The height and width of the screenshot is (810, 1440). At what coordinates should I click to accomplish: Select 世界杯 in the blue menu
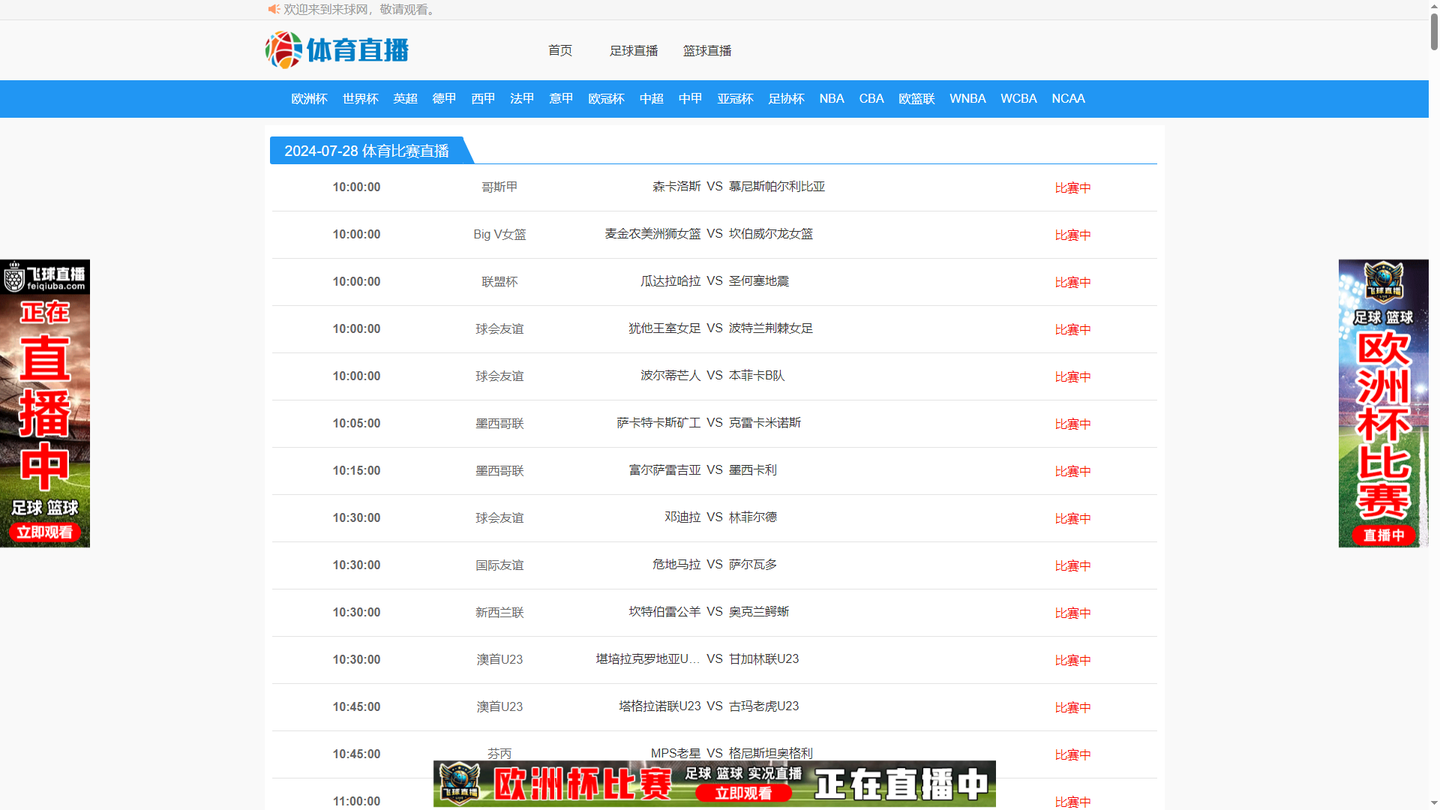(x=360, y=98)
